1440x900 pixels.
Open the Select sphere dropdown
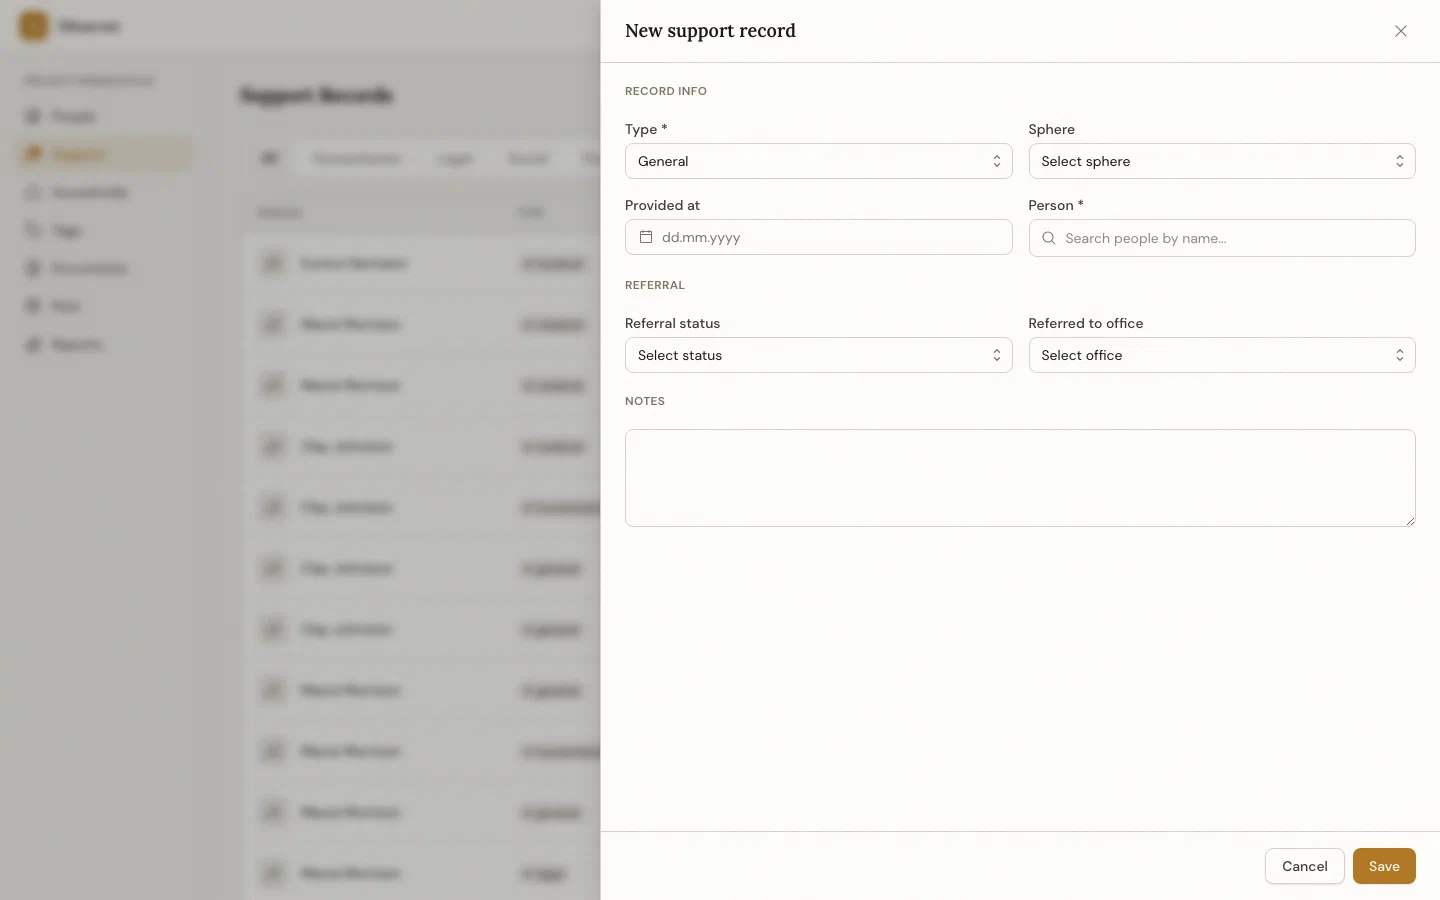point(1221,161)
